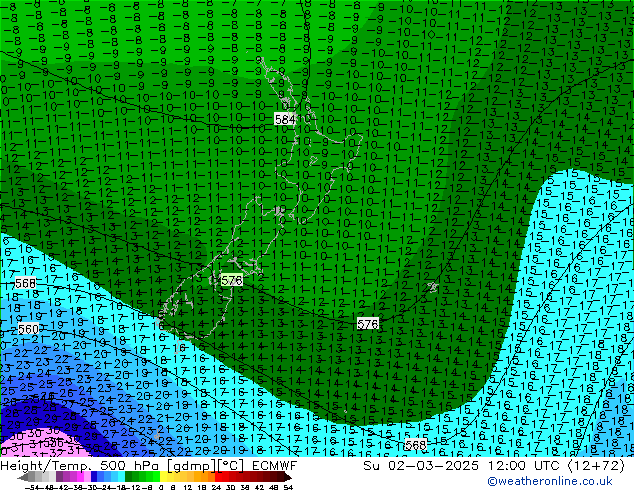The width and height of the screenshot is (634, 490).
Task: Click the '-54' value under the colour scale
Action: pos(32,487)
